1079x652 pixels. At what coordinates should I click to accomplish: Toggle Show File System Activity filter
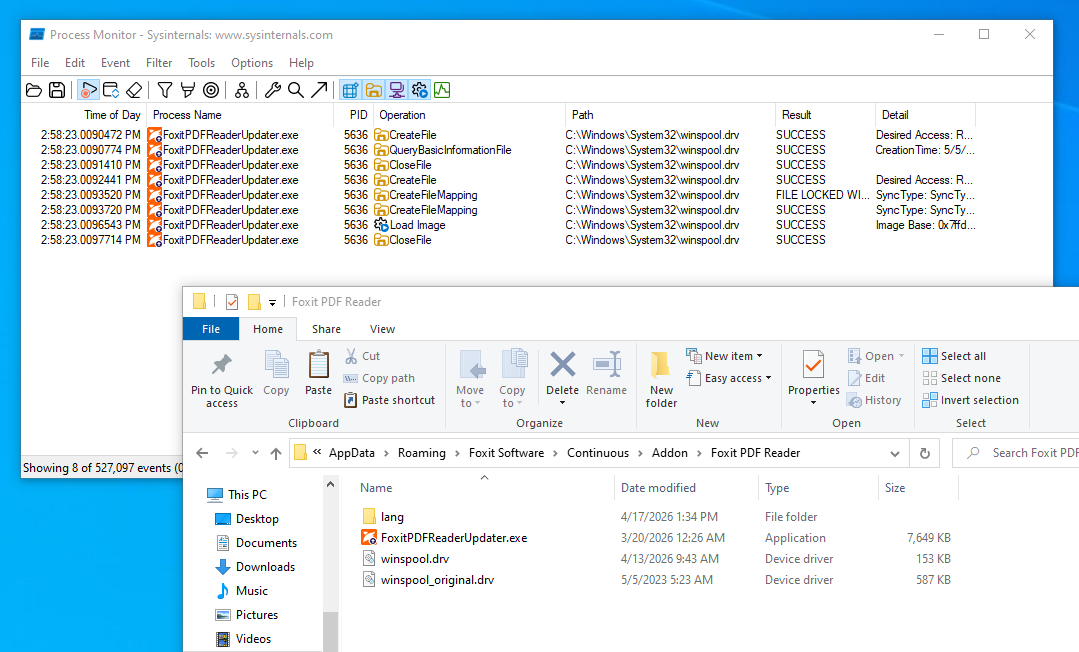[x=374, y=90]
